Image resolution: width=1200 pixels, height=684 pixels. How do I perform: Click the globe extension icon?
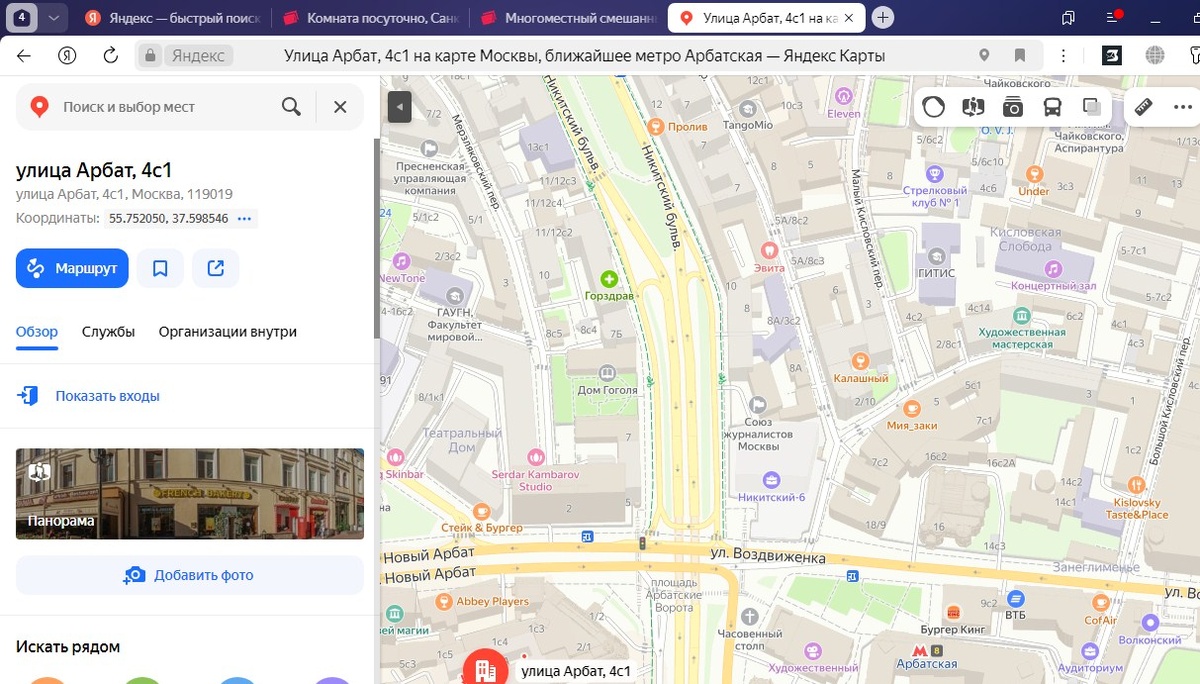click(x=1156, y=56)
